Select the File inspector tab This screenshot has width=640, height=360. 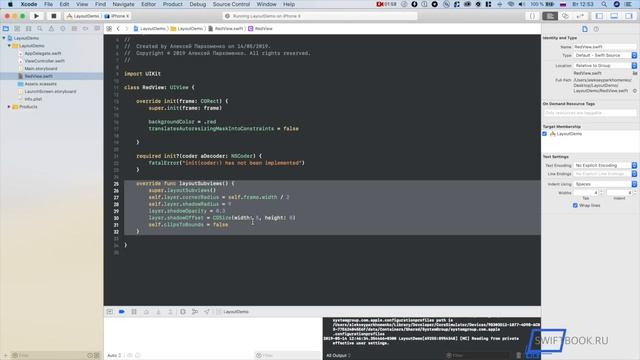tap(585, 29)
